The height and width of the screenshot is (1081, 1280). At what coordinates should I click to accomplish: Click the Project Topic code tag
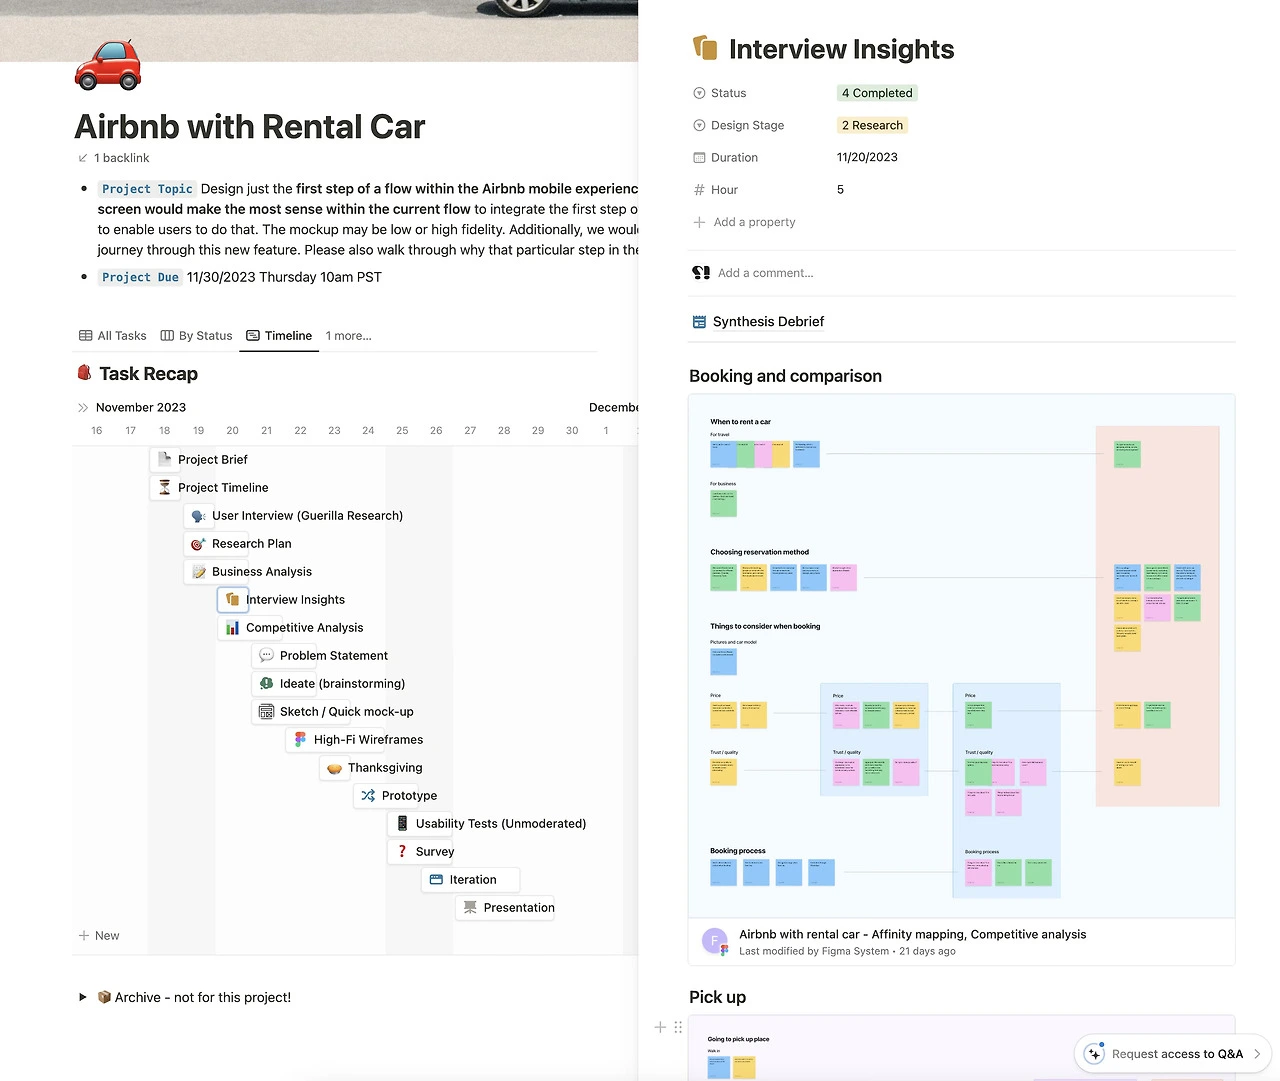pos(147,189)
